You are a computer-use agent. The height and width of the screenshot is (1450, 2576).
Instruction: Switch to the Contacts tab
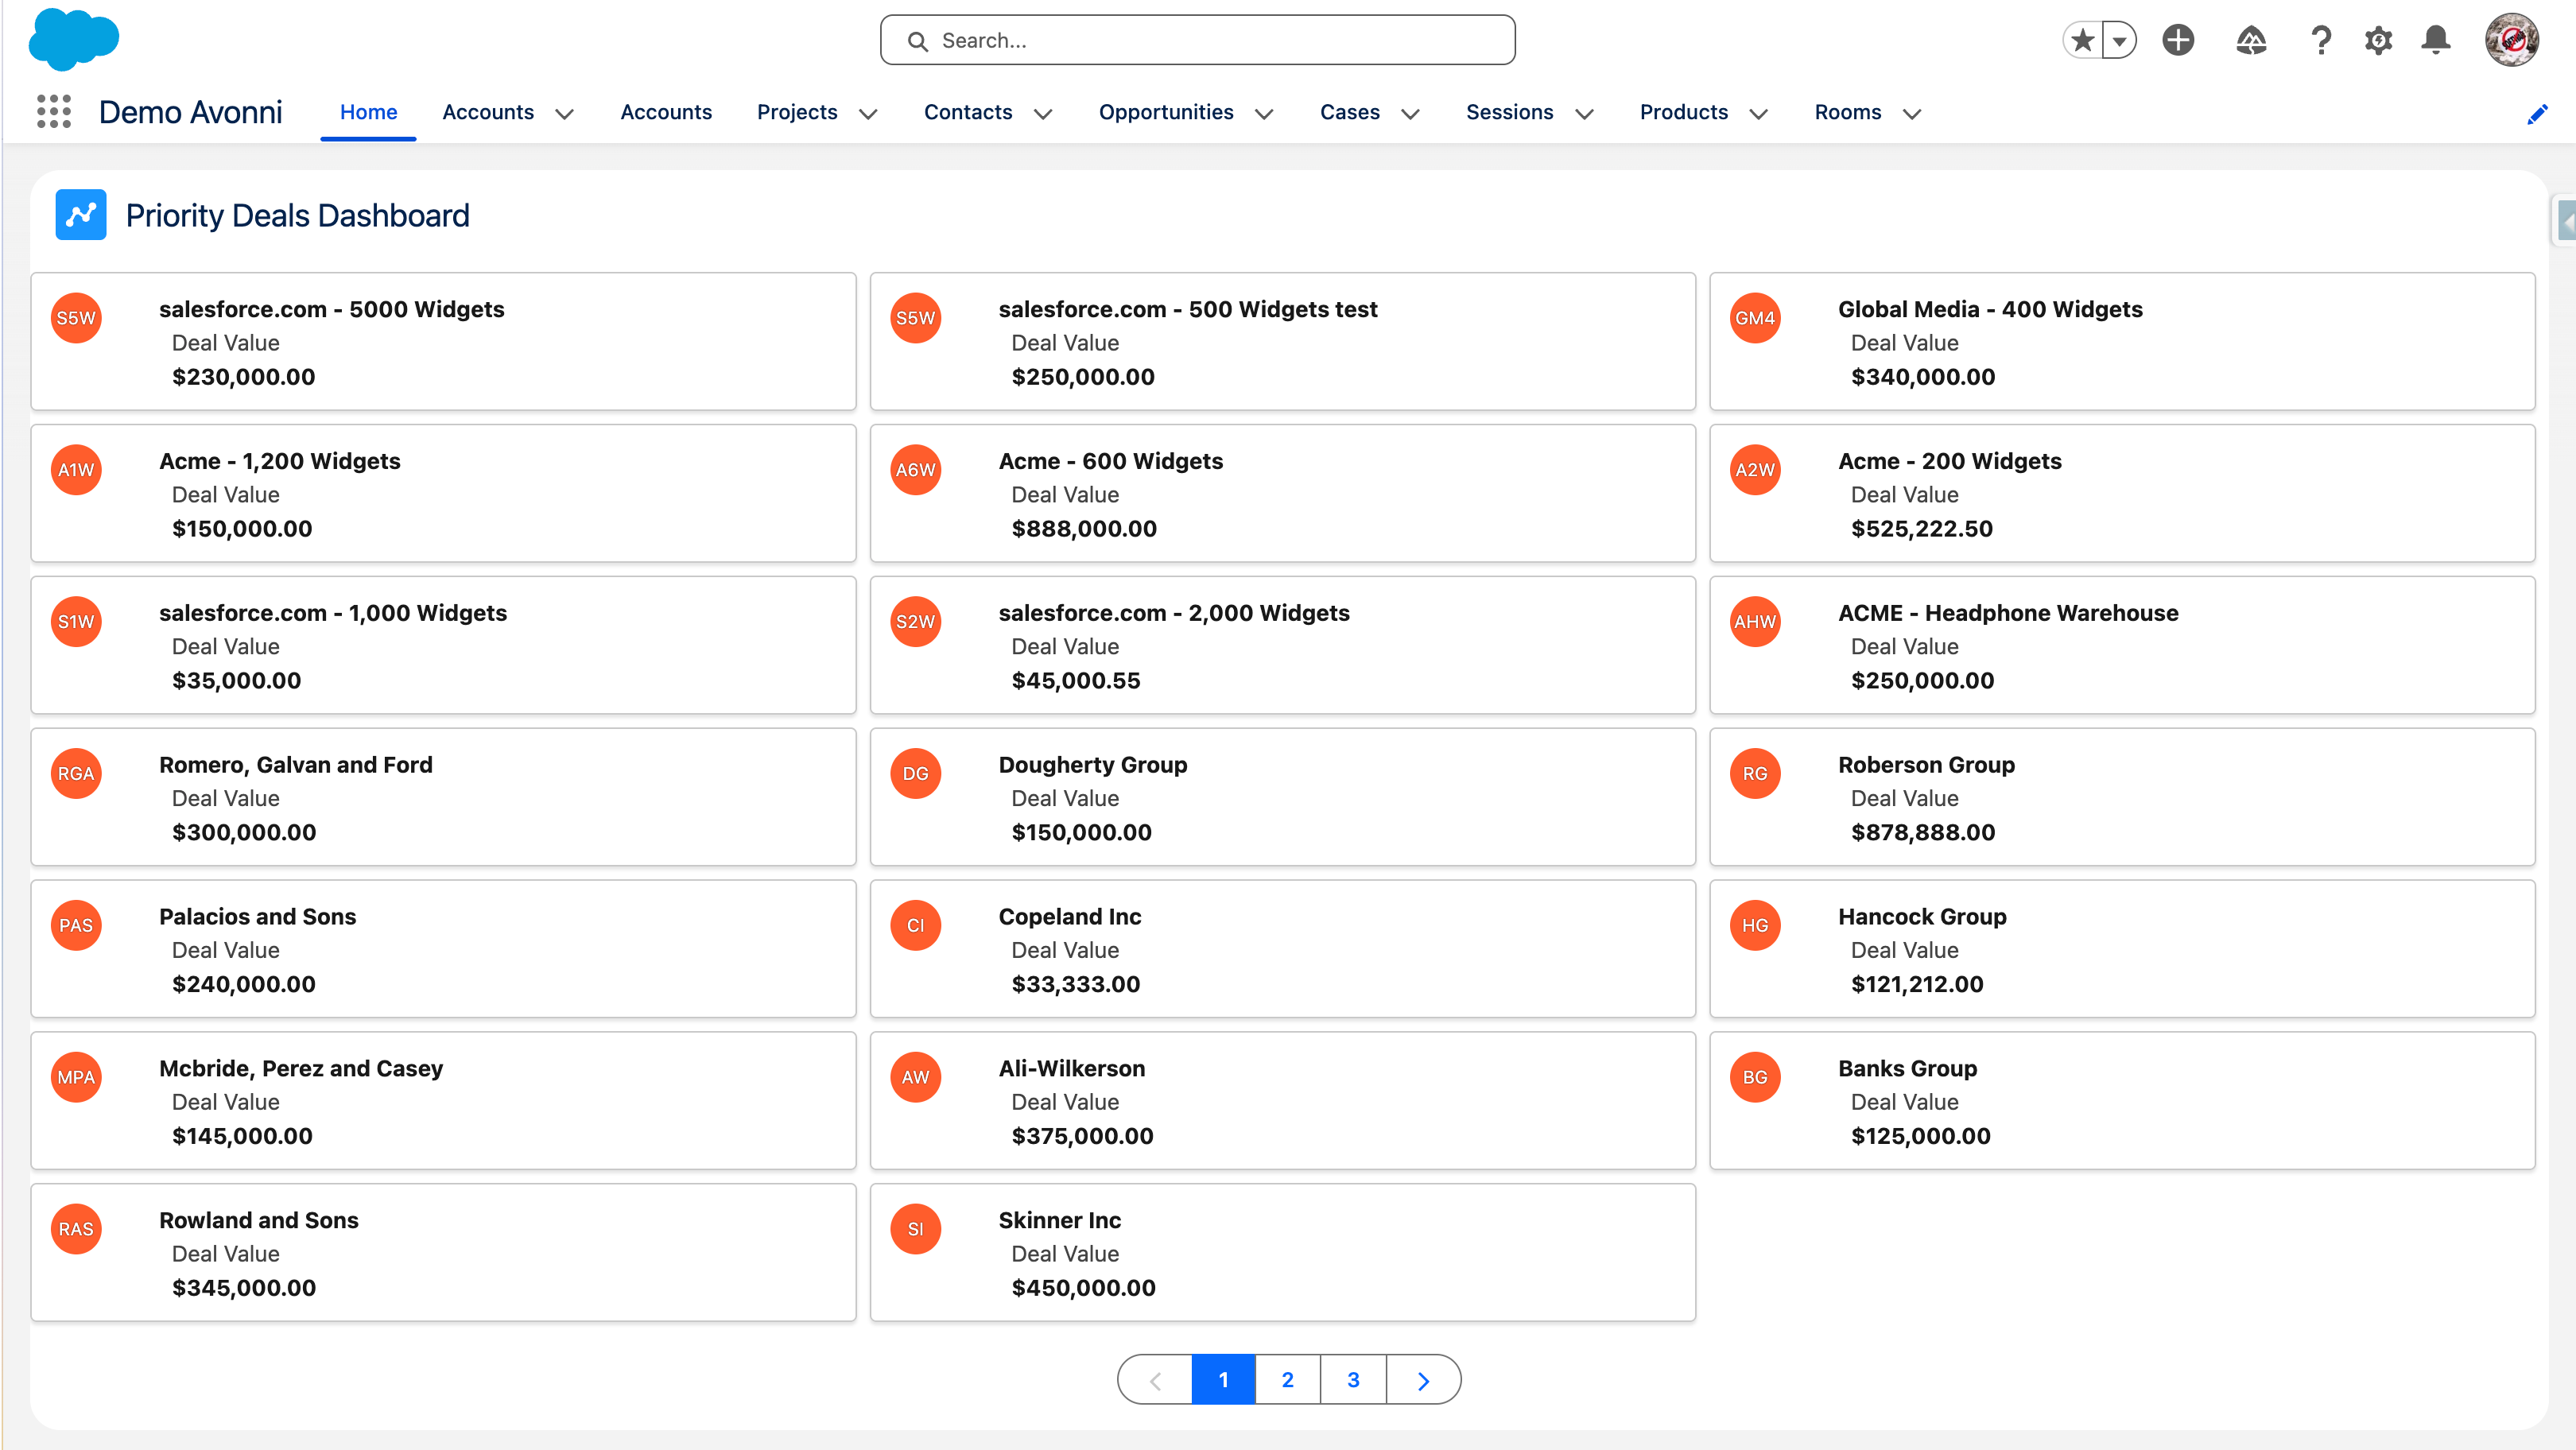968,112
